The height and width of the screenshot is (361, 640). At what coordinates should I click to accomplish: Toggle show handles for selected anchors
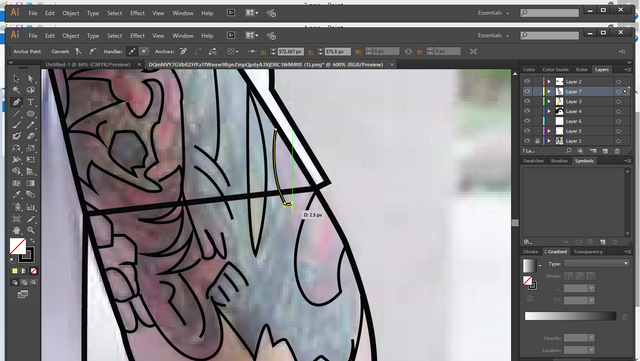(132, 51)
